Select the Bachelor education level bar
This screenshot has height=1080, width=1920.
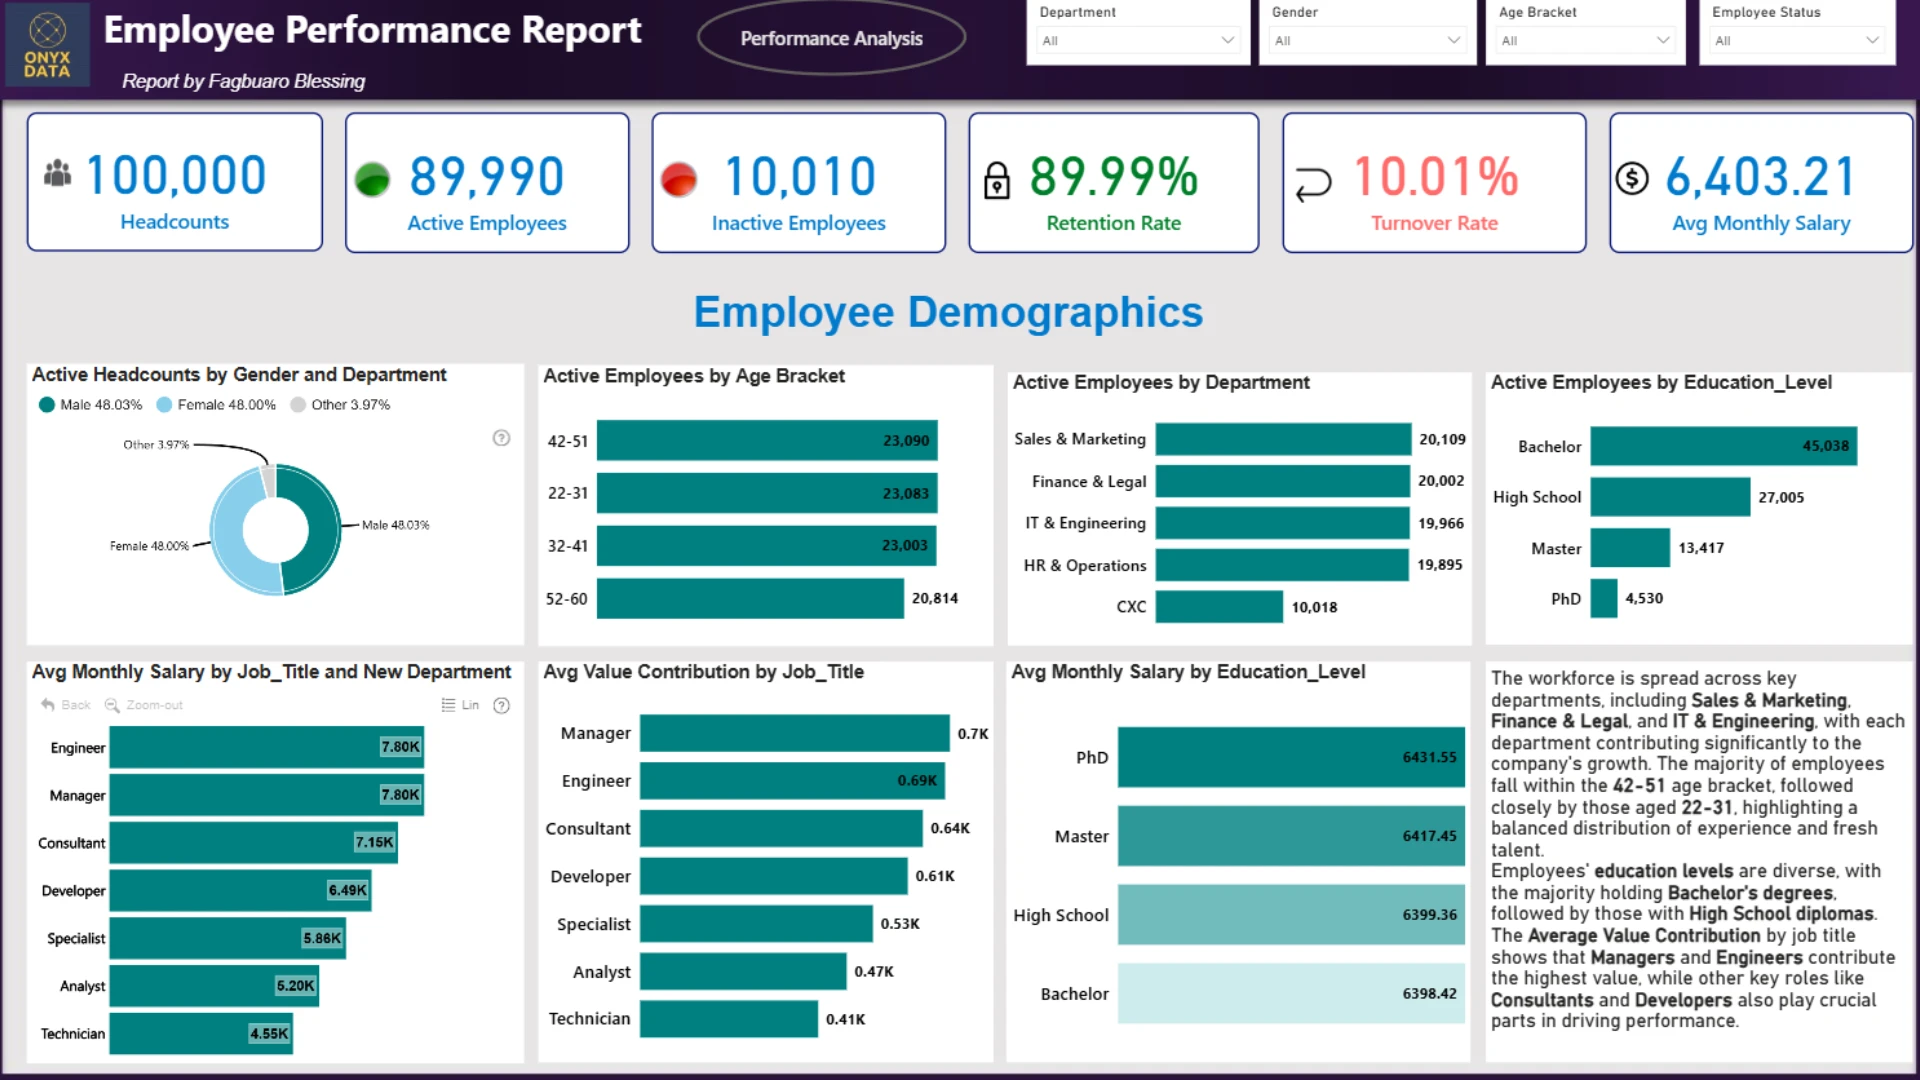[x=1724, y=446]
